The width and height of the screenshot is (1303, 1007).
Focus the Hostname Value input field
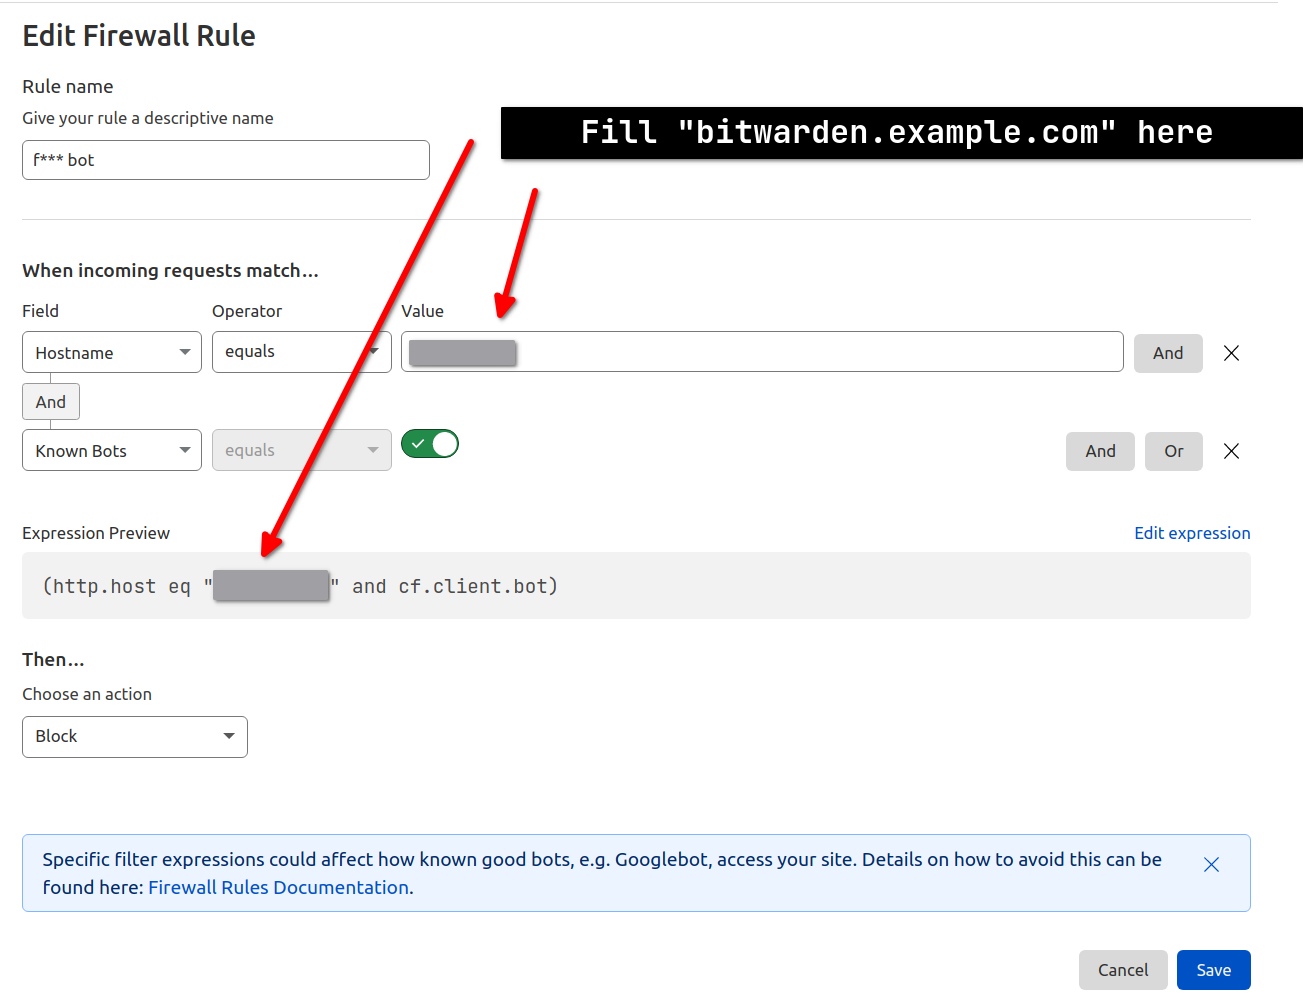[x=800, y=352]
